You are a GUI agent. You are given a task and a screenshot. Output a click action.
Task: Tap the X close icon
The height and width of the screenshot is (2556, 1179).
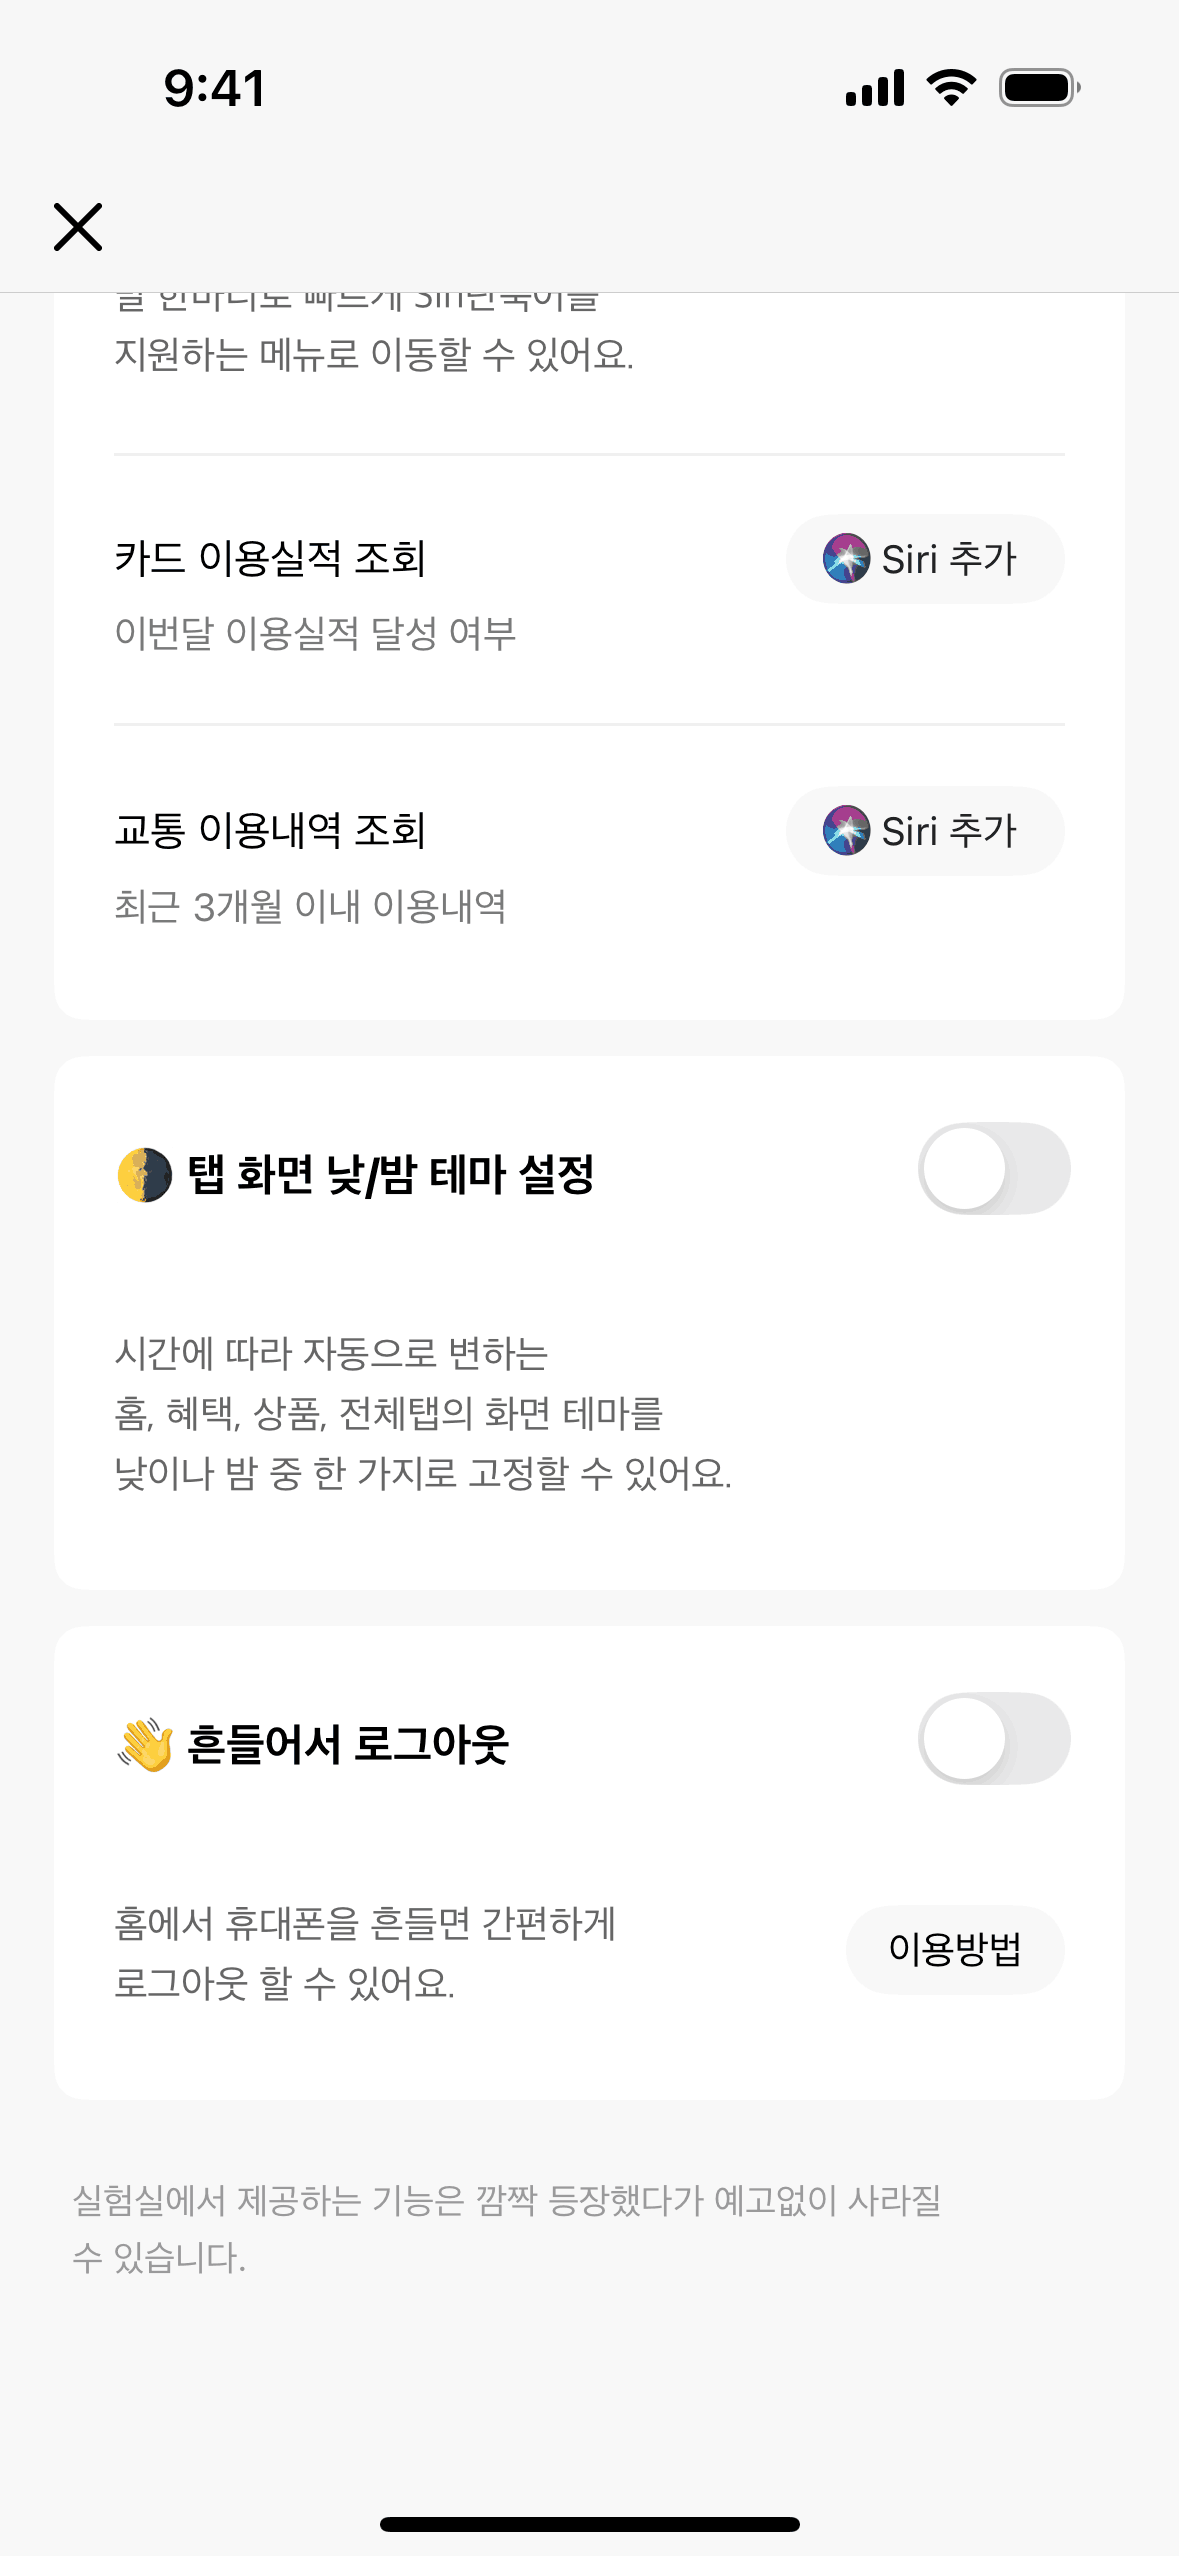pyautogui.click(x=78, y=227)
